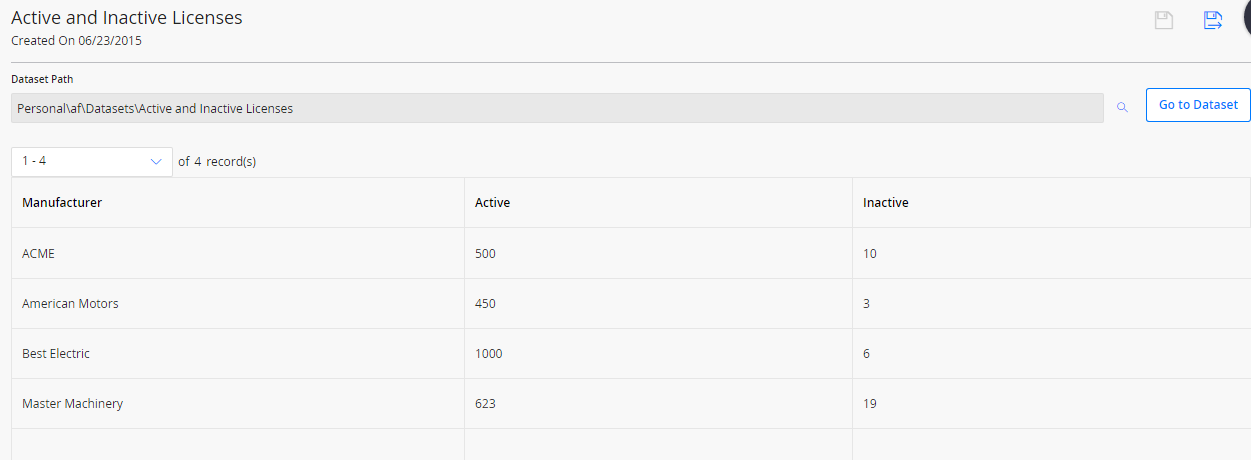1251x460 pixels.
Task: Click the Active and Inactive Licenses title
Action: point(127,18)
